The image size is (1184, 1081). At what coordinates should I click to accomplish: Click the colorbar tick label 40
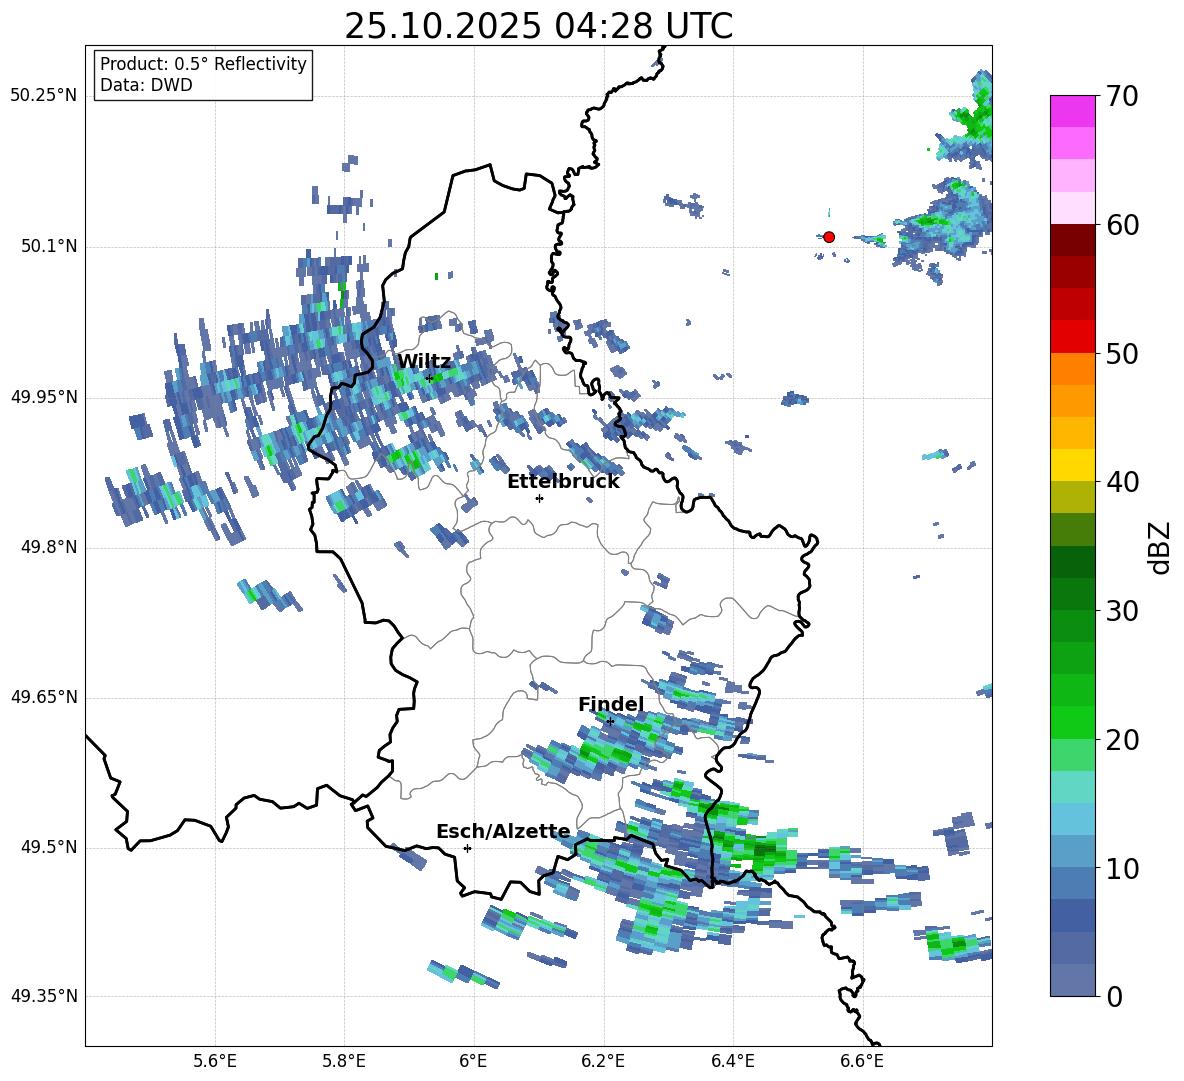(1122, 482)
